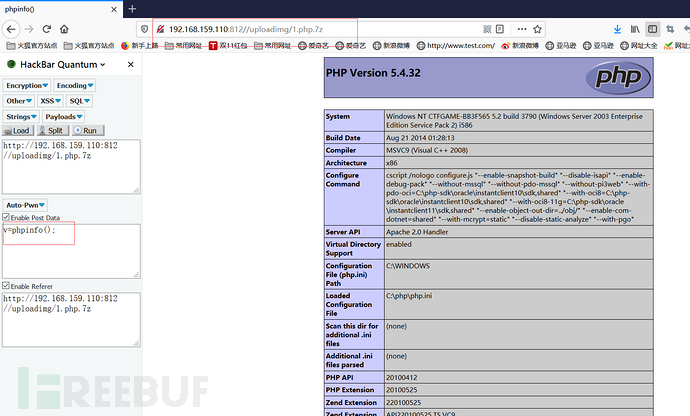Screen dimensions: 690x416
Task: Toggle the browser sidebar icon
Action: [653, 29]
